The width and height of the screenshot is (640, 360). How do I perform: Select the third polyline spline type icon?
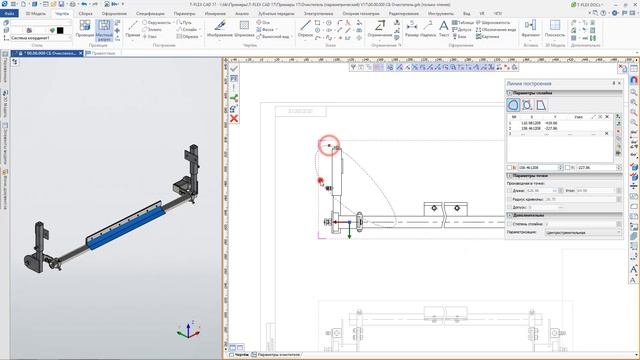(x=541, y=105)
